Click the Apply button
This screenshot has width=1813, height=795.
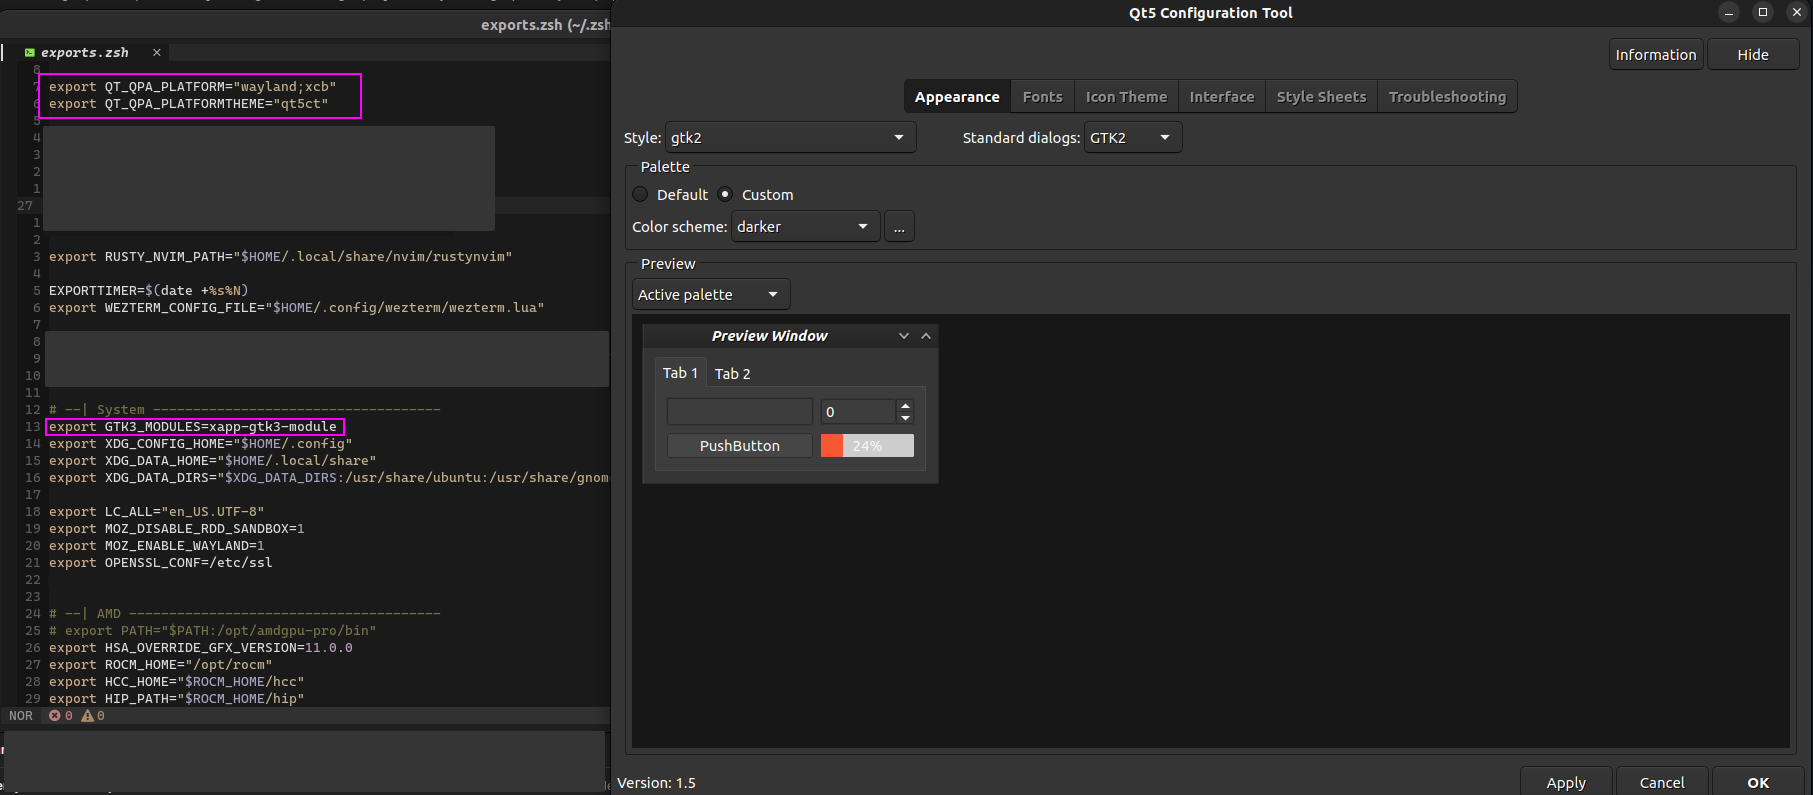[x=1566, y=782]
